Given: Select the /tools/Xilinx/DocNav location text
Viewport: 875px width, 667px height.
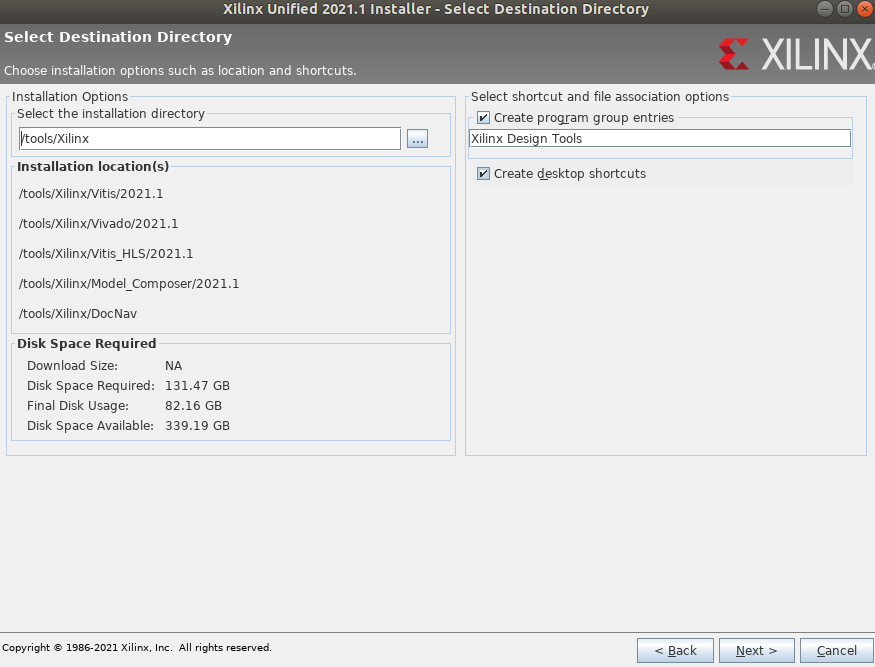Looking at the screenshot, I should 78,314.
